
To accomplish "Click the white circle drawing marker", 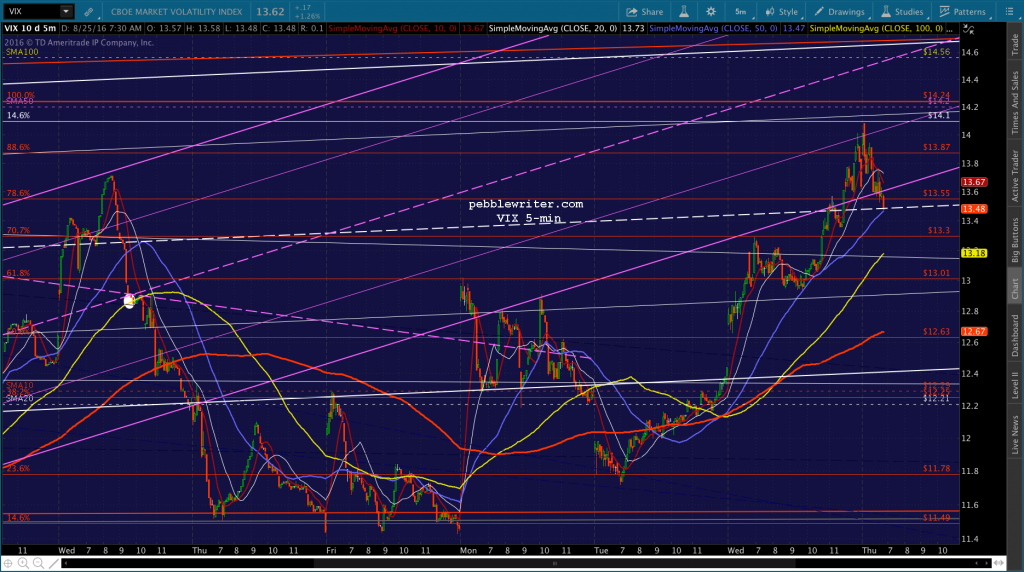I will click(x=129, y=300).
